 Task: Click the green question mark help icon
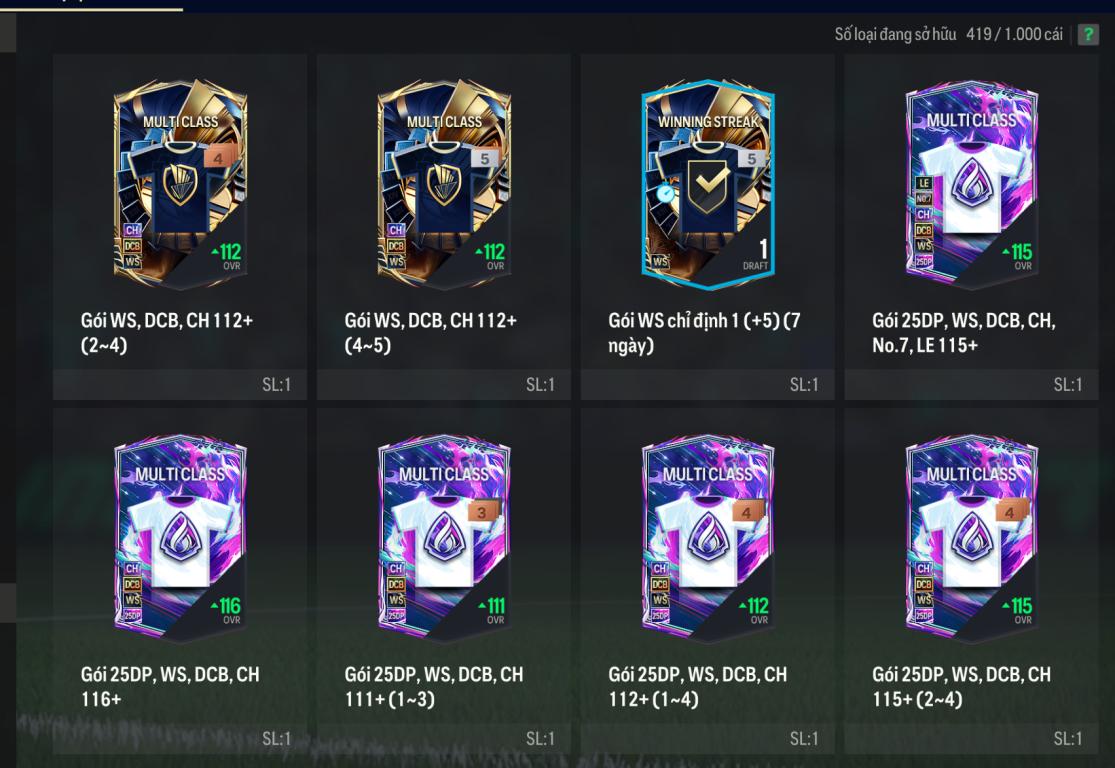1088,34
